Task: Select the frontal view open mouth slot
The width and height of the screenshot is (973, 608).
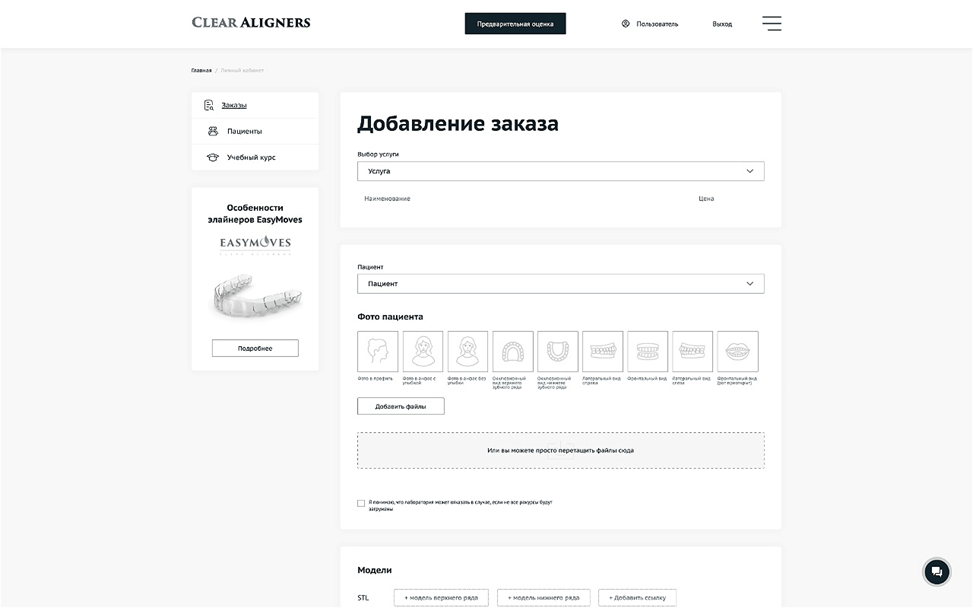Action: point(738,352)
